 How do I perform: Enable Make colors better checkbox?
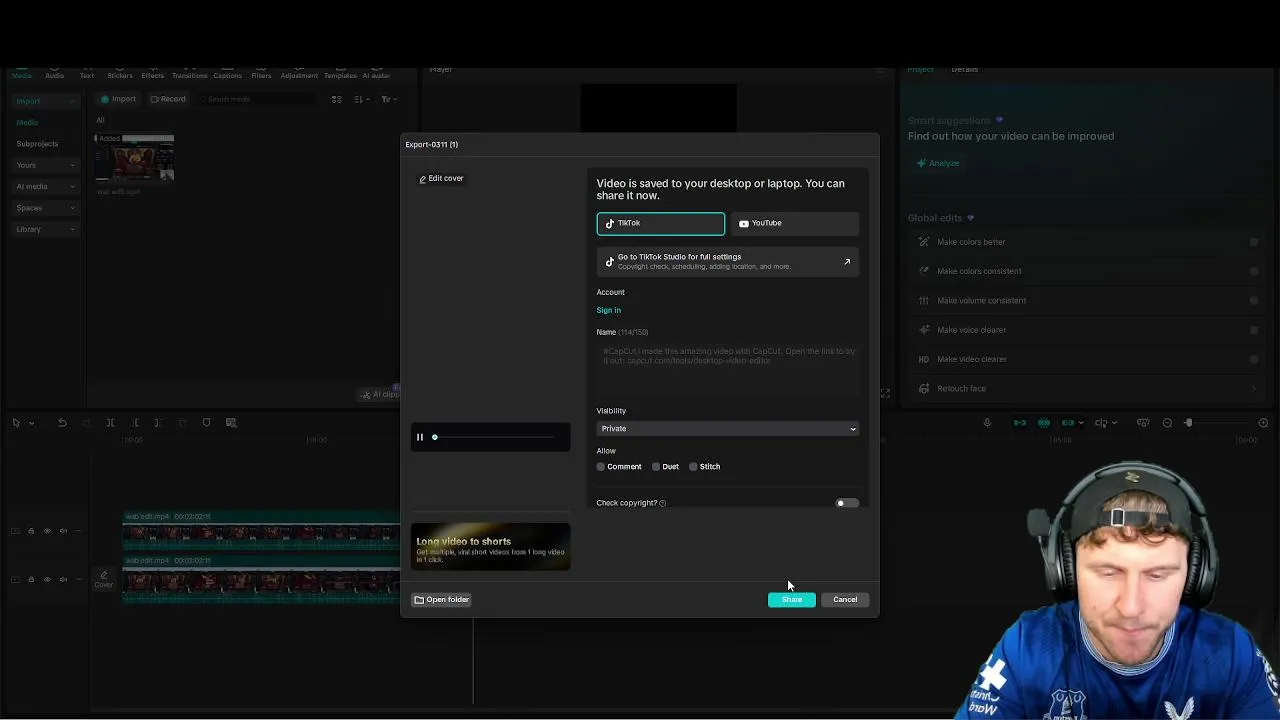(1254, 242)
